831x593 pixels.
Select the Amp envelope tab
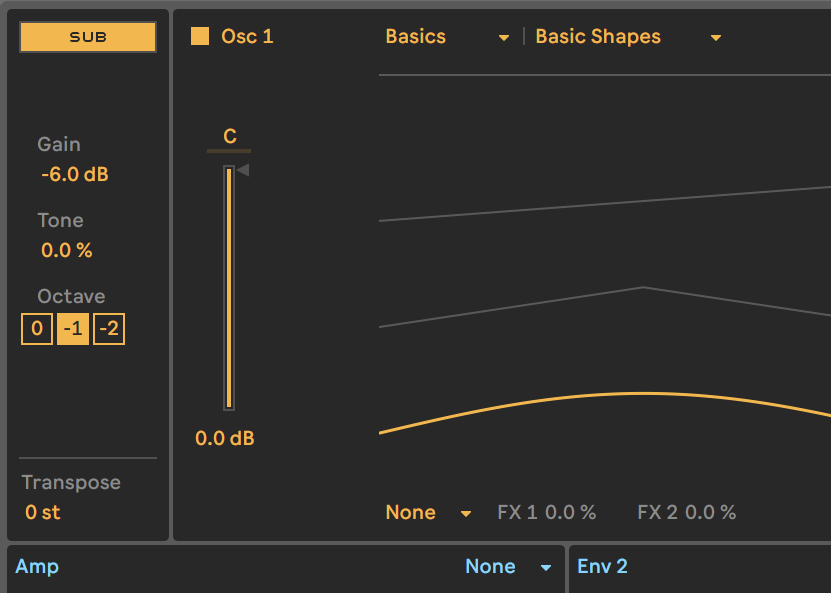(x=37, y=567)
